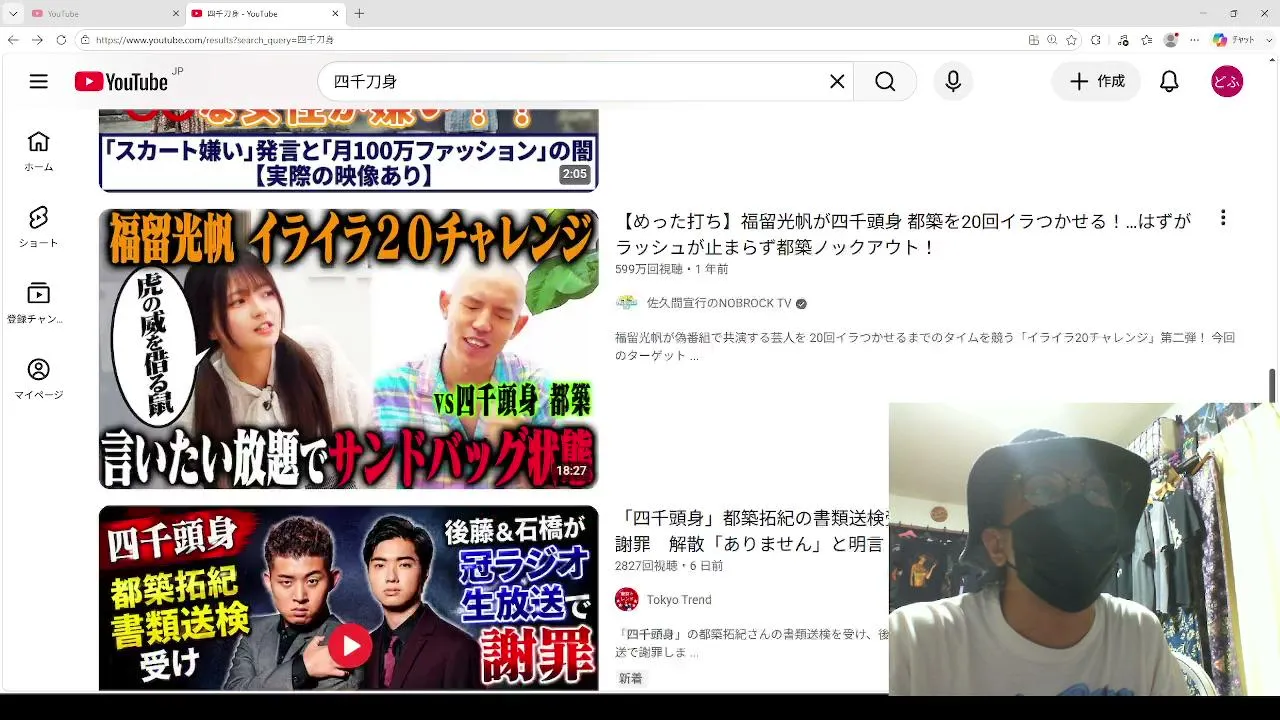Click the 新着 badge on Tokyo Trend video
1280x720 pixels.
click(x=631, y=679)
